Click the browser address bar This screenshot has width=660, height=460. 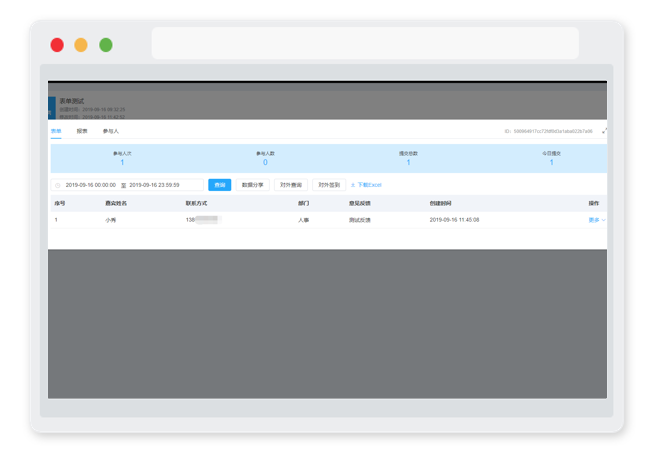[365, 43]
